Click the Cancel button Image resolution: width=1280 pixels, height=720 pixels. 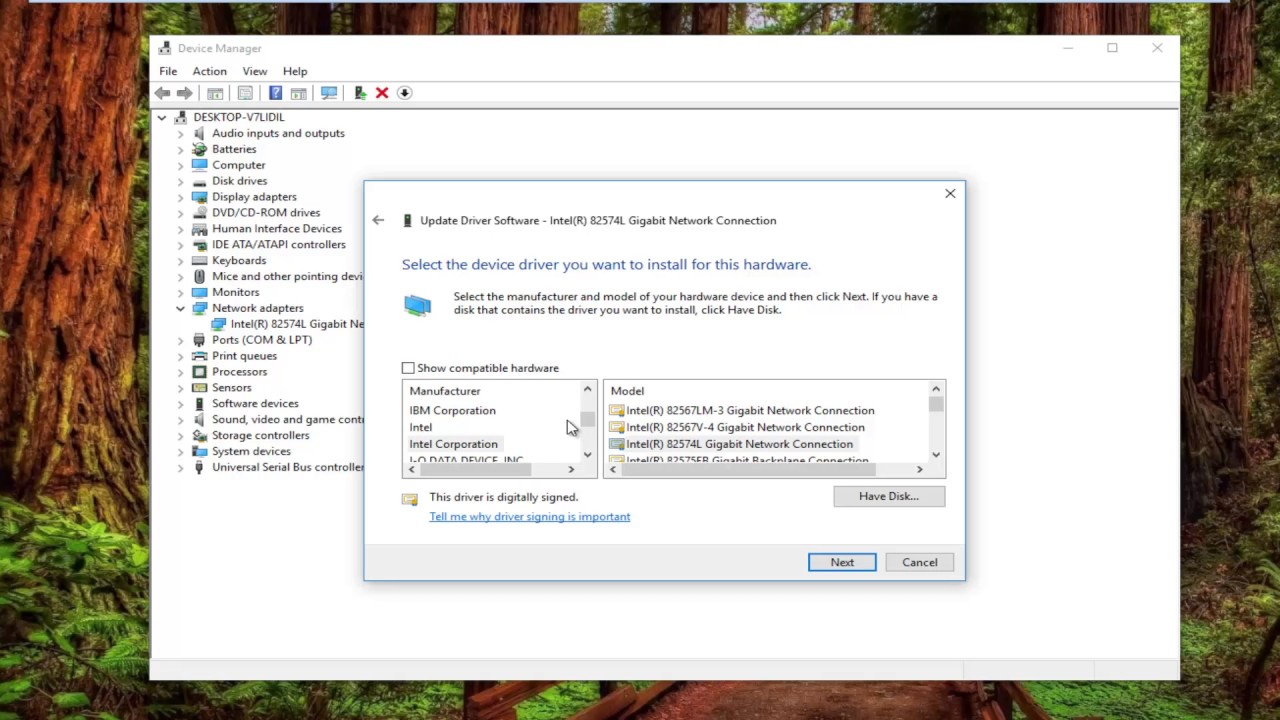920,562
